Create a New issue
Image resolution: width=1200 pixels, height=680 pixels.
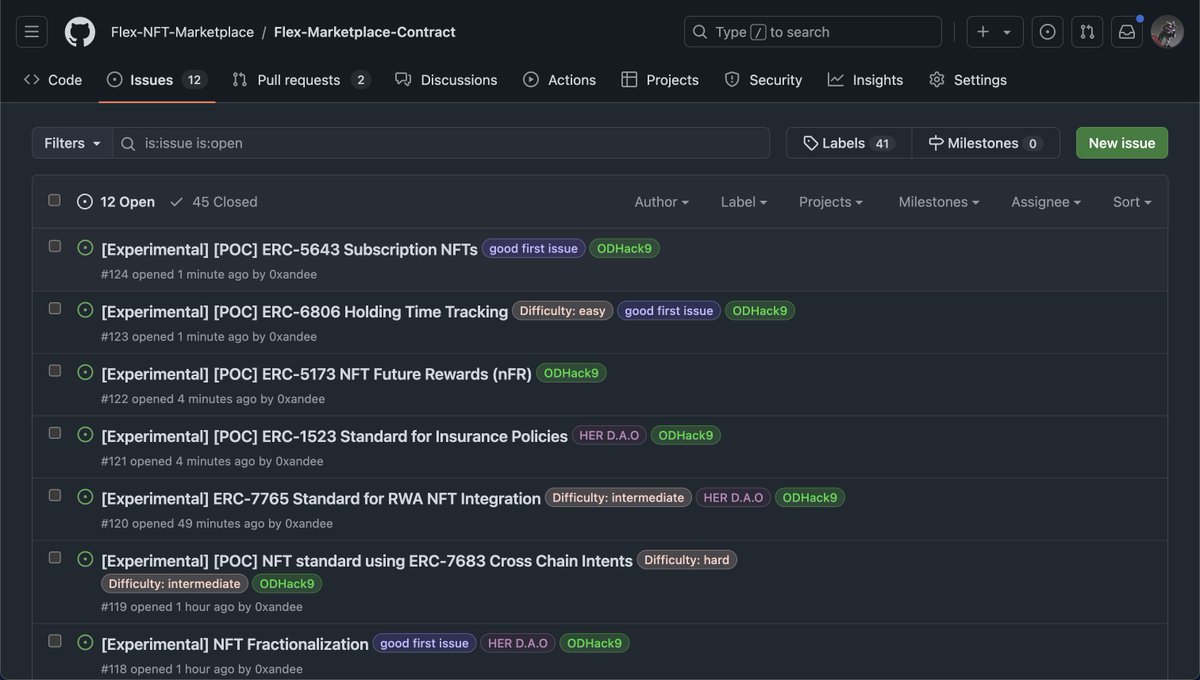pyautogui.click(x=1122, y=143)
